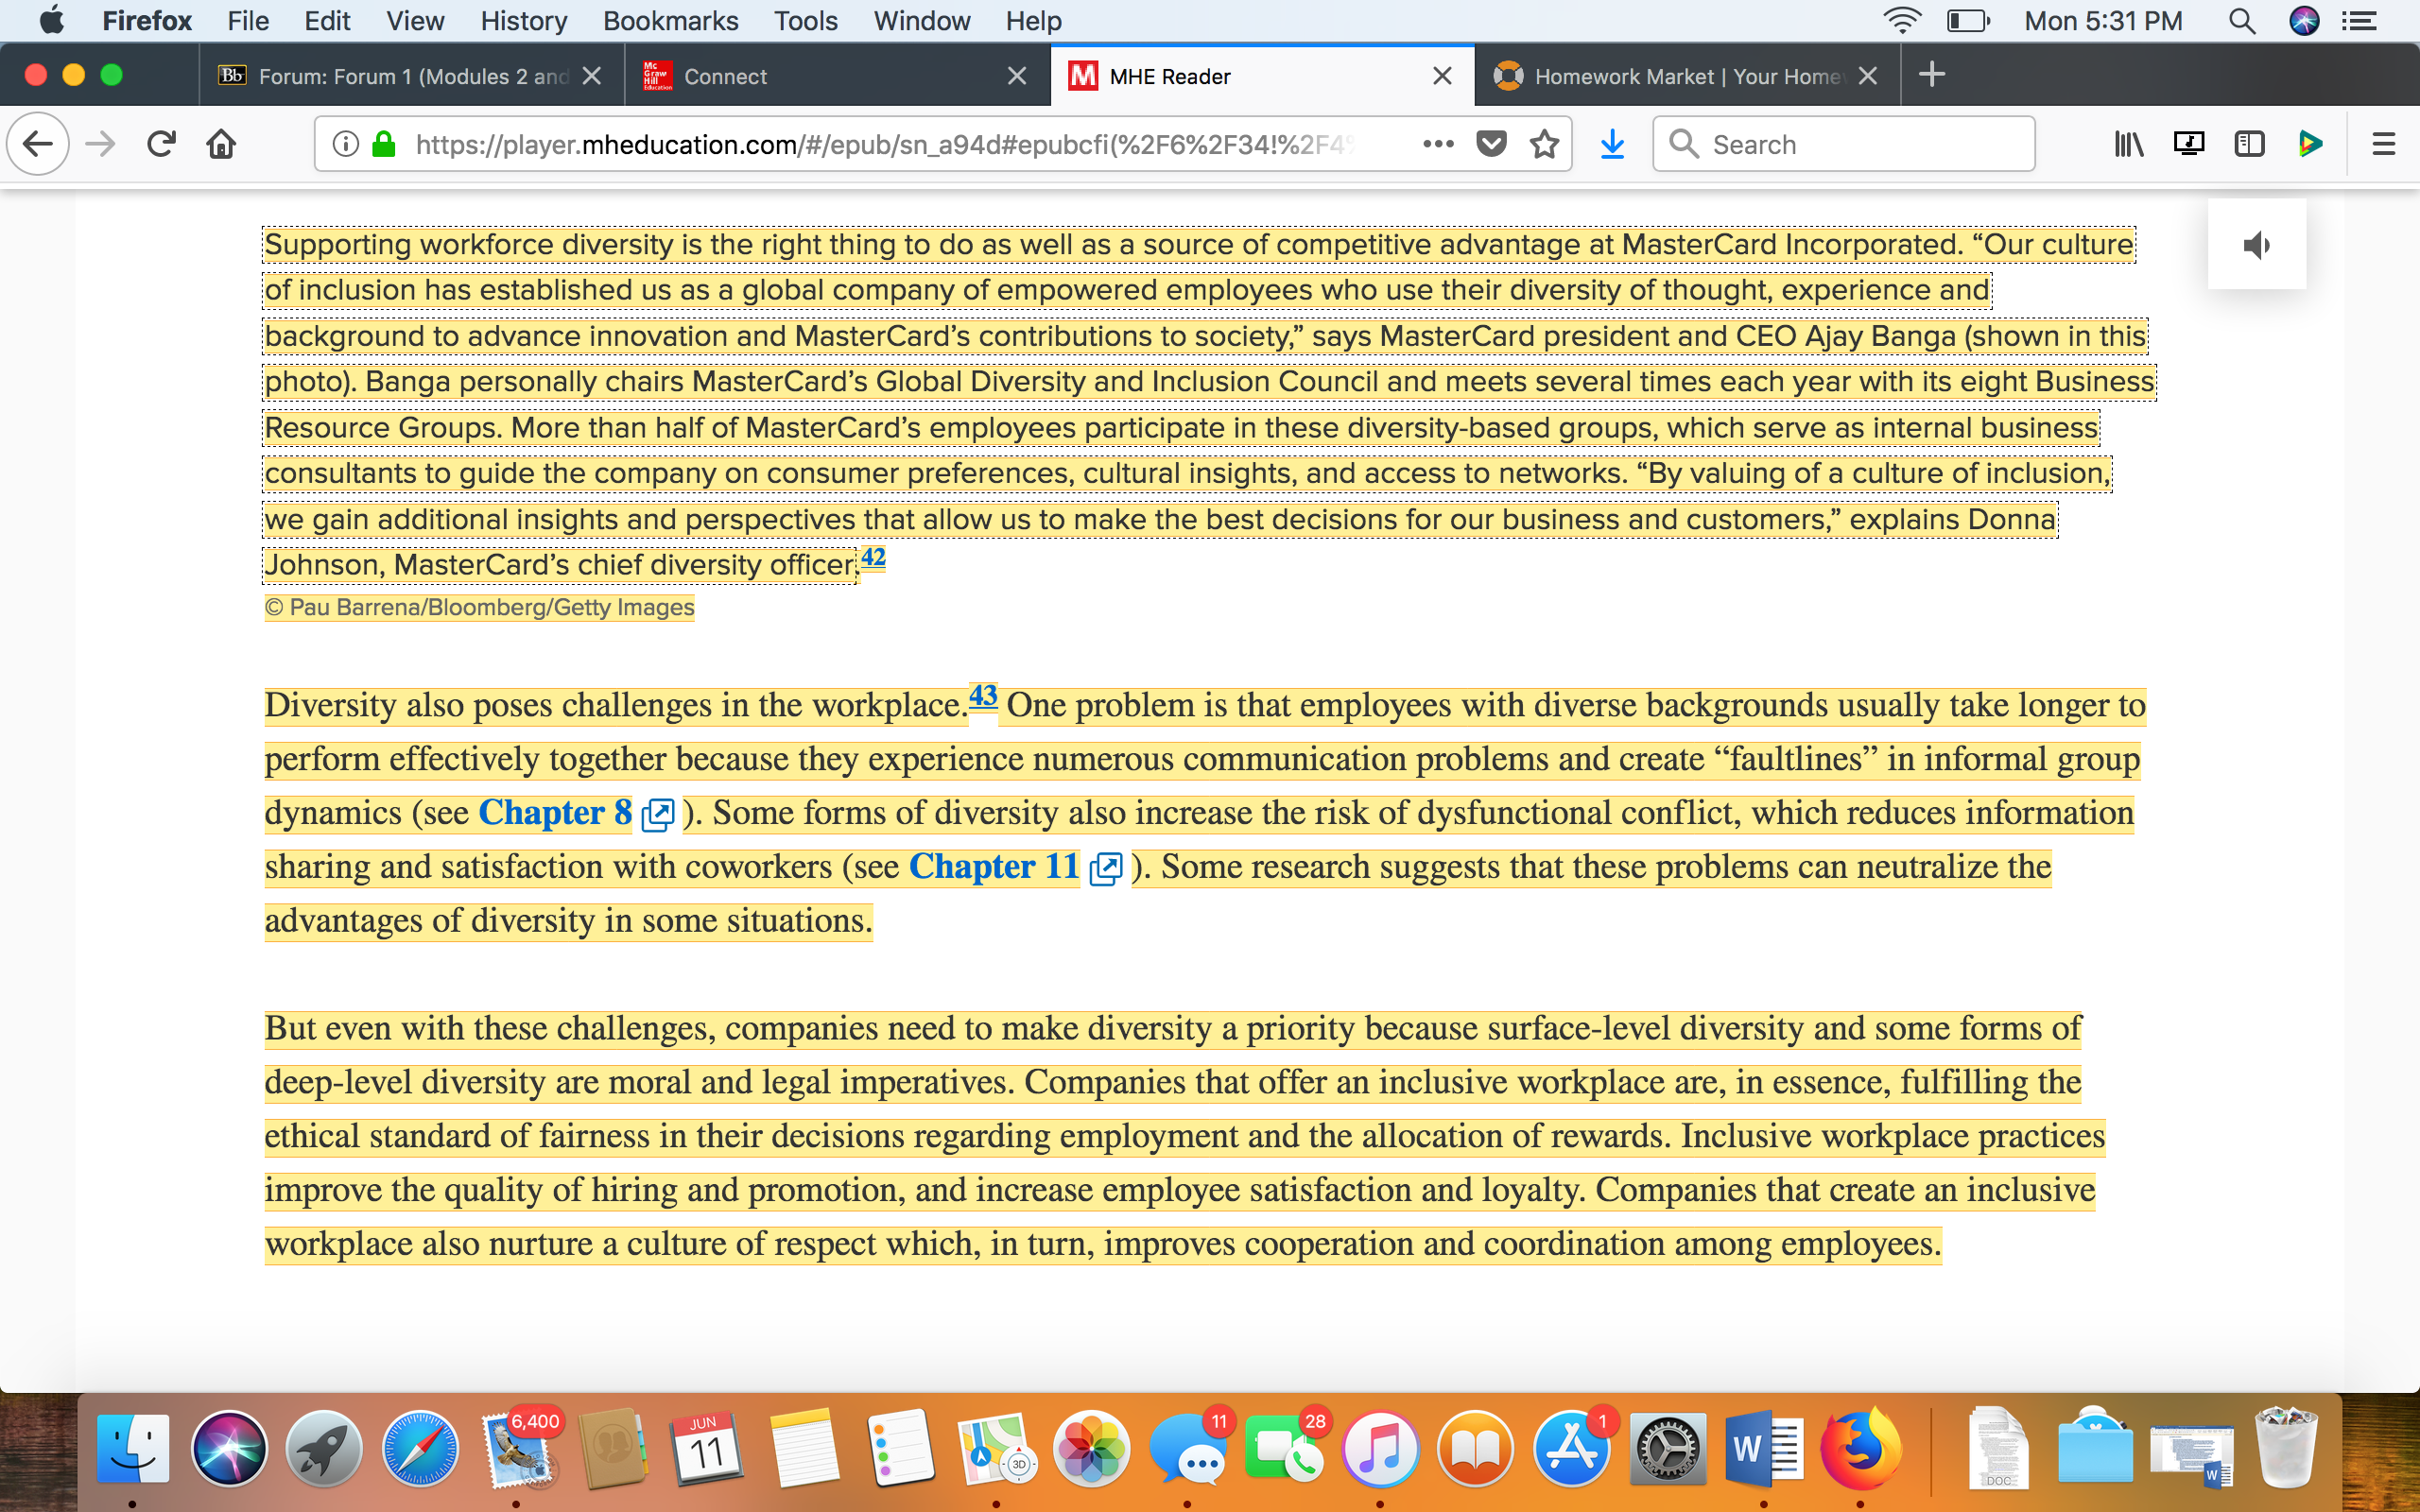The height and width of the screenshot is (1512, 2420).
Task: Open the Edit menu
Action: coord(327,21)
